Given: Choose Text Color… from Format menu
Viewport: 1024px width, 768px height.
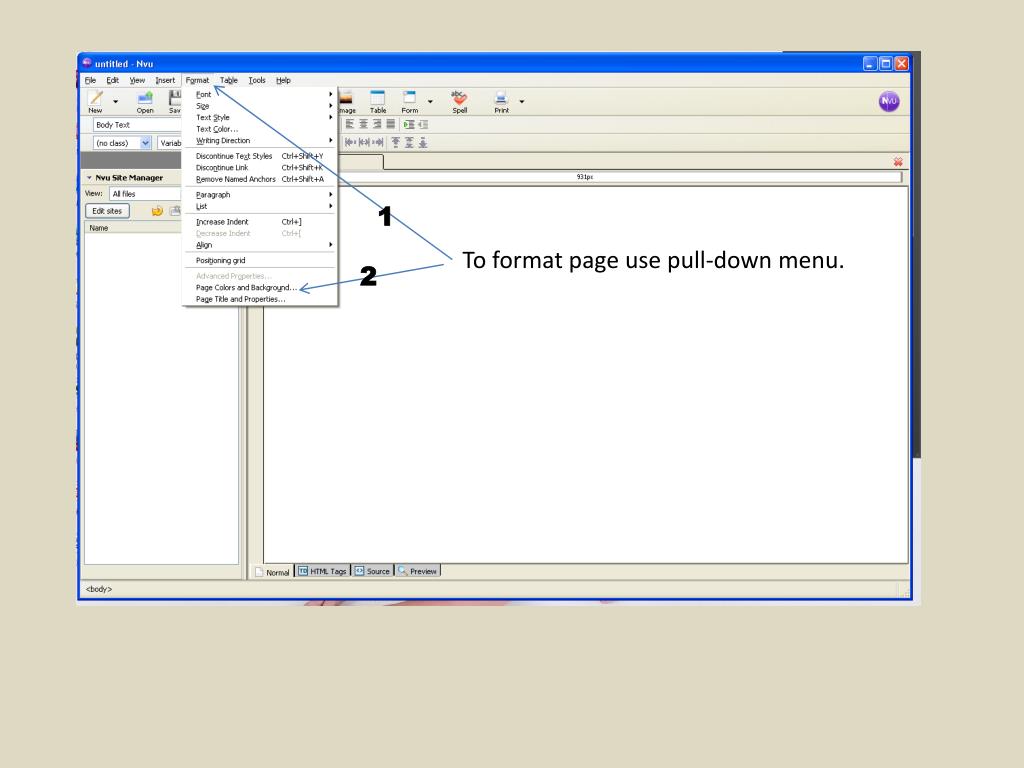Looking at the screenshot, I should tap(261, 129).
